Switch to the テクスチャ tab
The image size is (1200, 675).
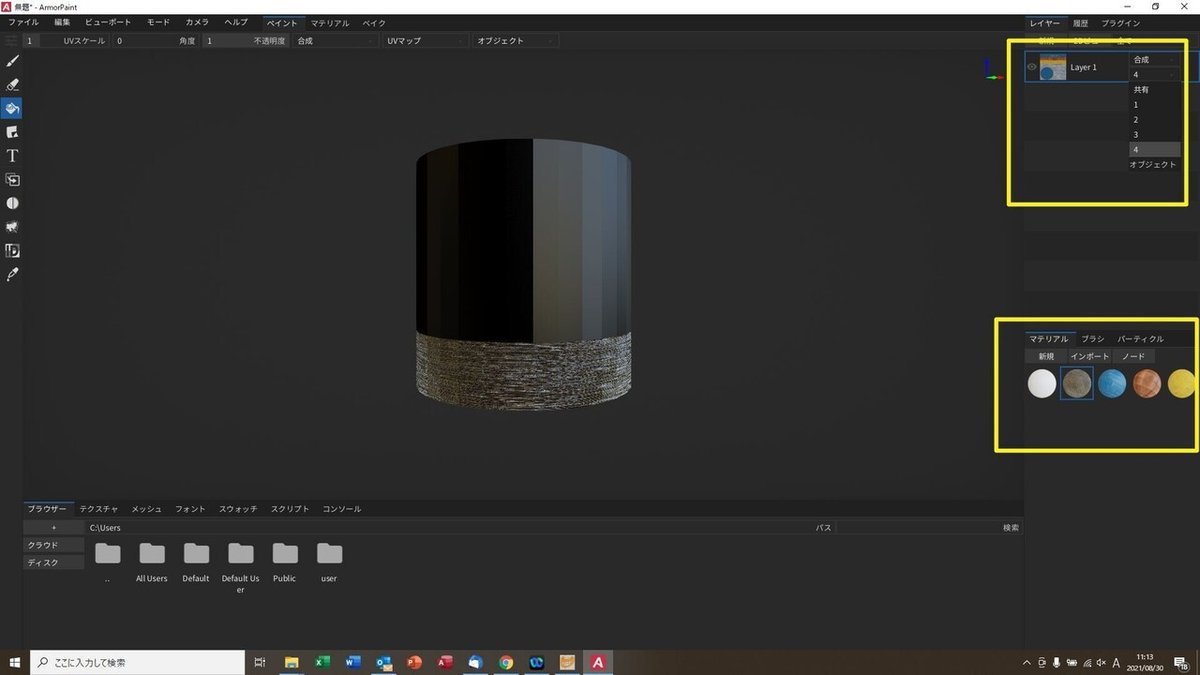coord(99,509)
